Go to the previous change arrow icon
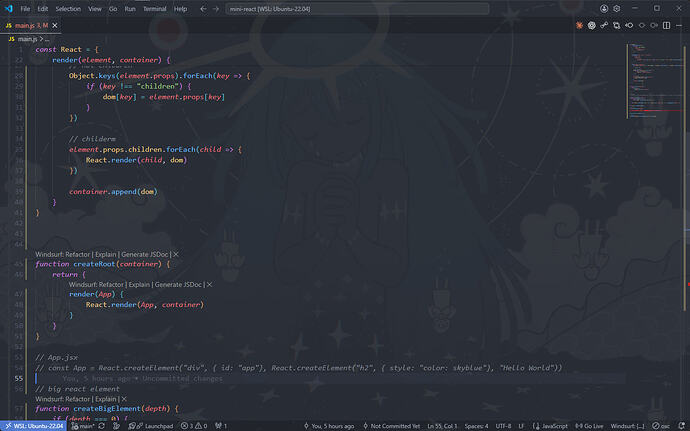 pos(629,26)
